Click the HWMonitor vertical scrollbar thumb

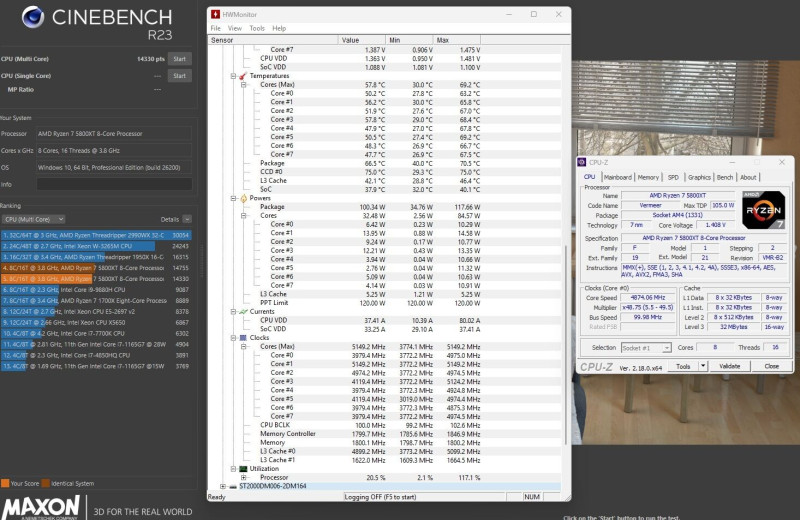(x=566, y=345)
